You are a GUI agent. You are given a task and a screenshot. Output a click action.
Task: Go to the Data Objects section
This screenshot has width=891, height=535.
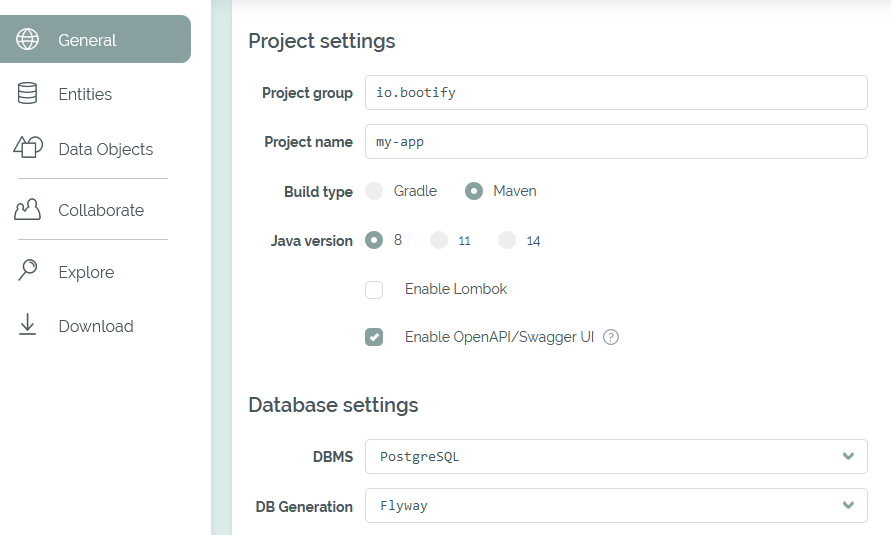coord(105,149)
